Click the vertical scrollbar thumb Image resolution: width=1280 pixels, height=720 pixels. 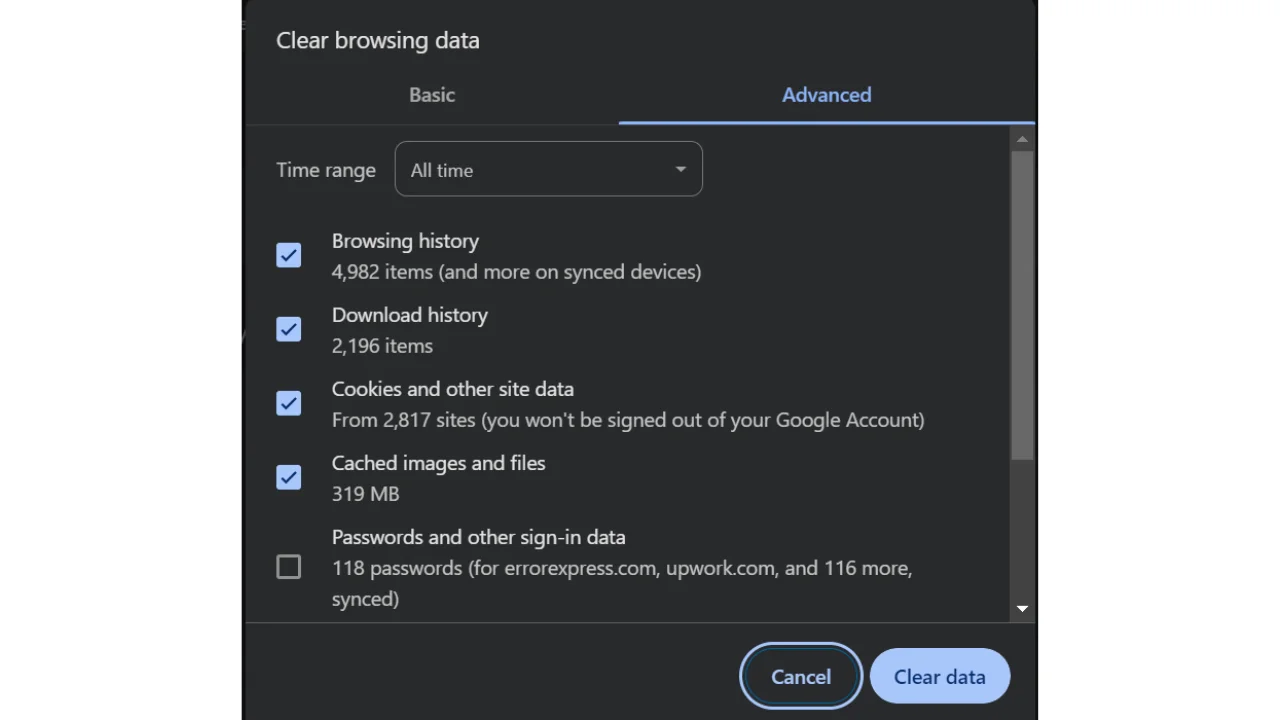[1021, 300]
